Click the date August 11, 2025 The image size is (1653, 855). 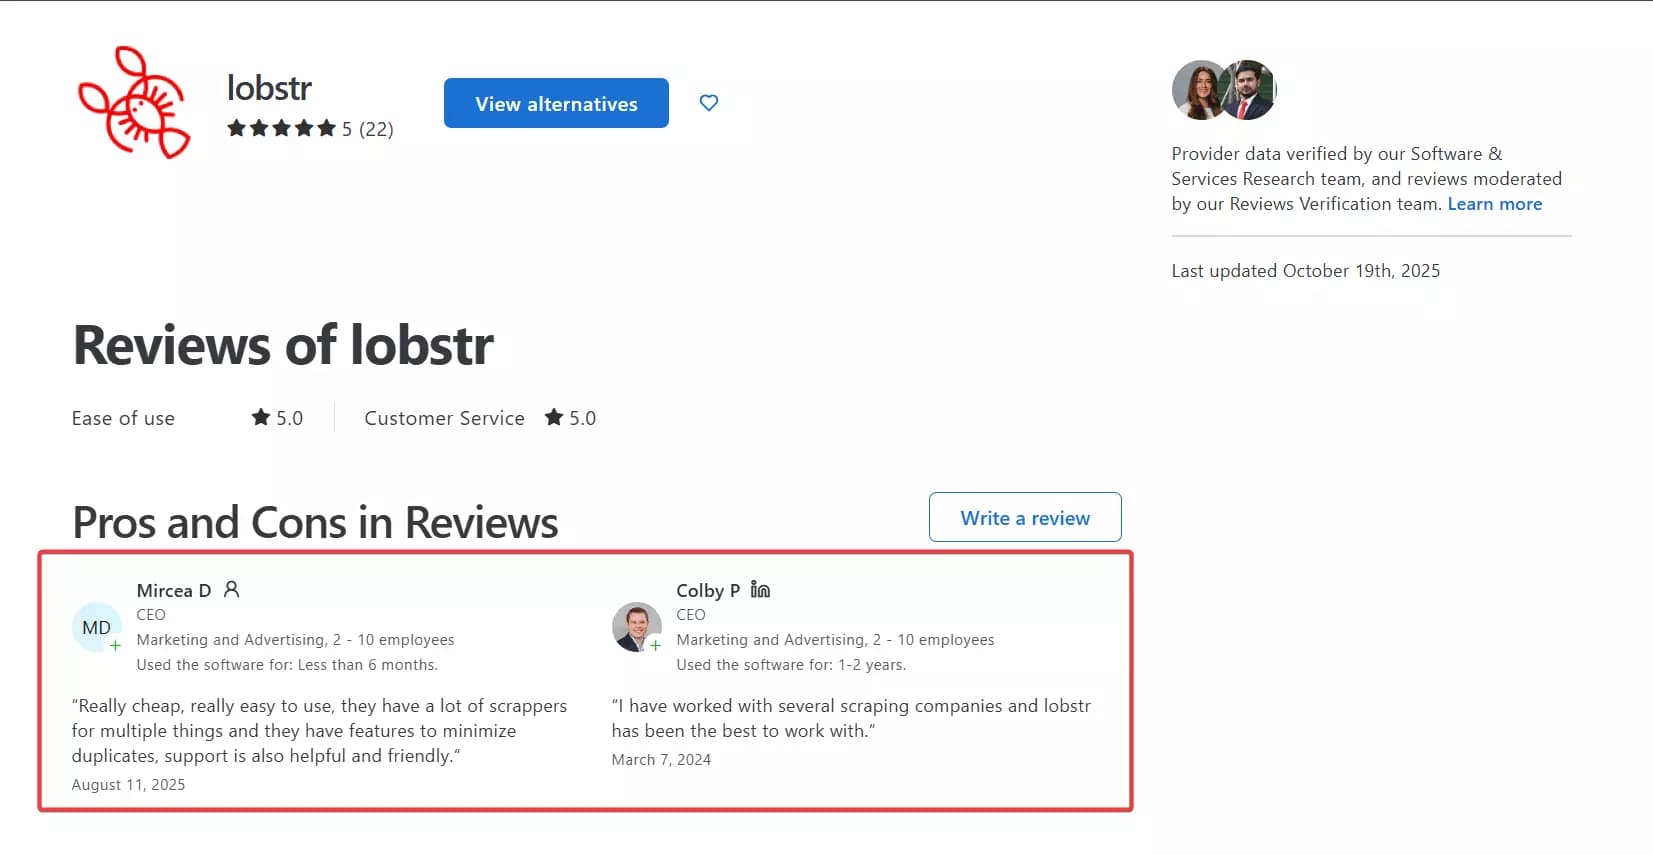click(128, 785)
